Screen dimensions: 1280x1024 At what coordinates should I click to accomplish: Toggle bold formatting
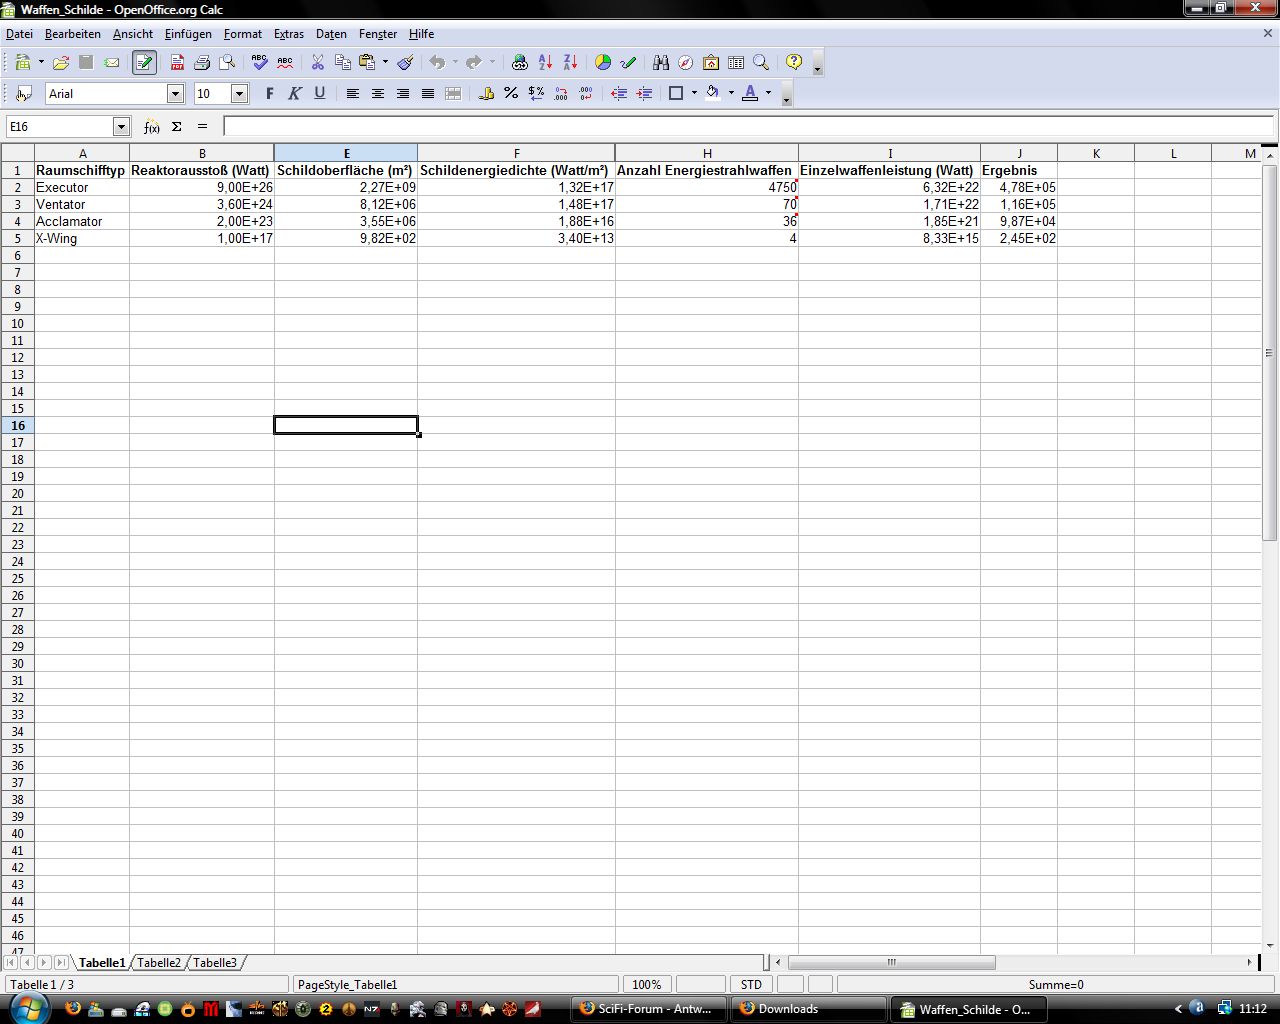coord(269,93)
